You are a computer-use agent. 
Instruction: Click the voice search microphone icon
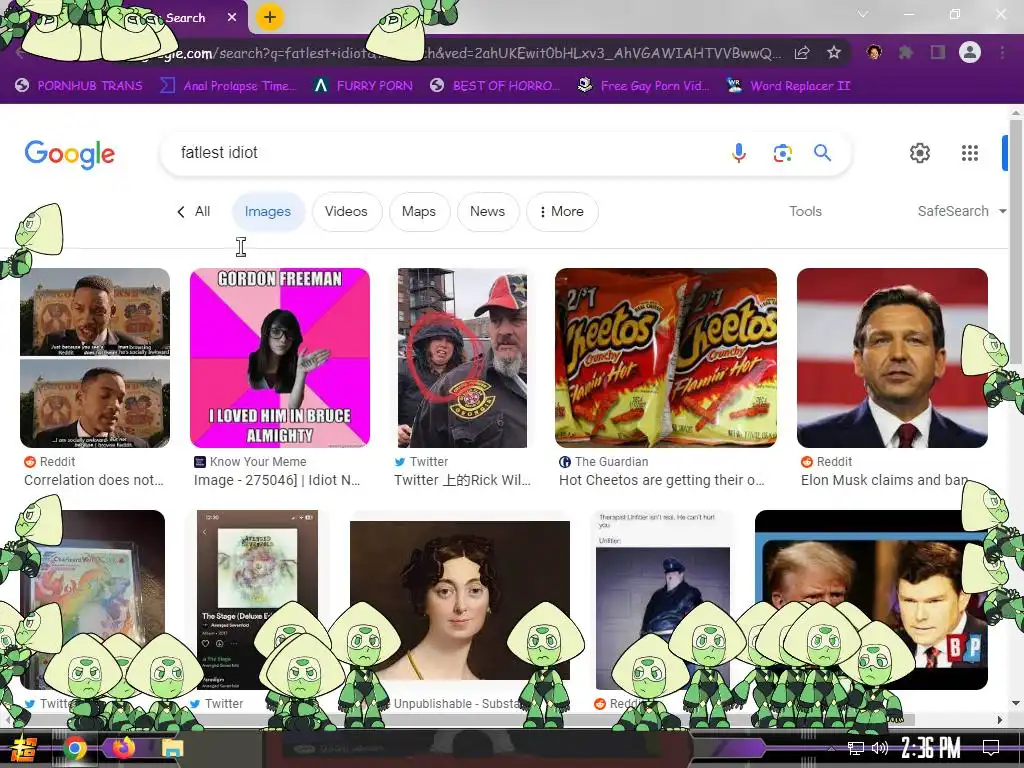pos(739,153)
